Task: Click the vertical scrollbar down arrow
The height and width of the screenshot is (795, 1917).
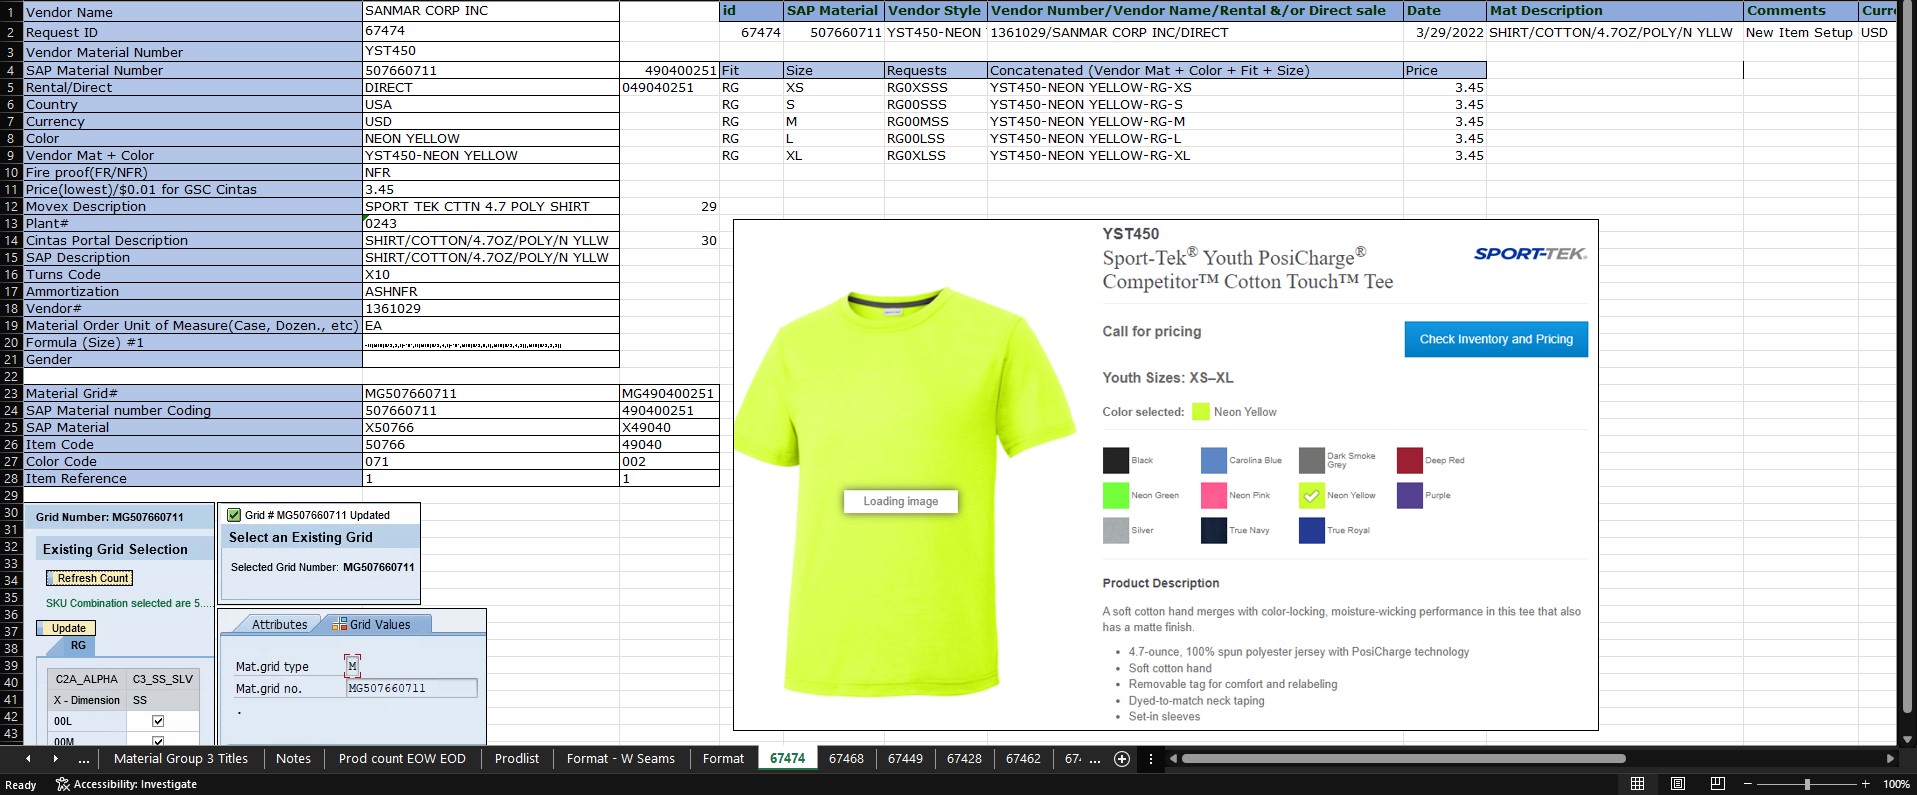Action: tap(1907, 739)
